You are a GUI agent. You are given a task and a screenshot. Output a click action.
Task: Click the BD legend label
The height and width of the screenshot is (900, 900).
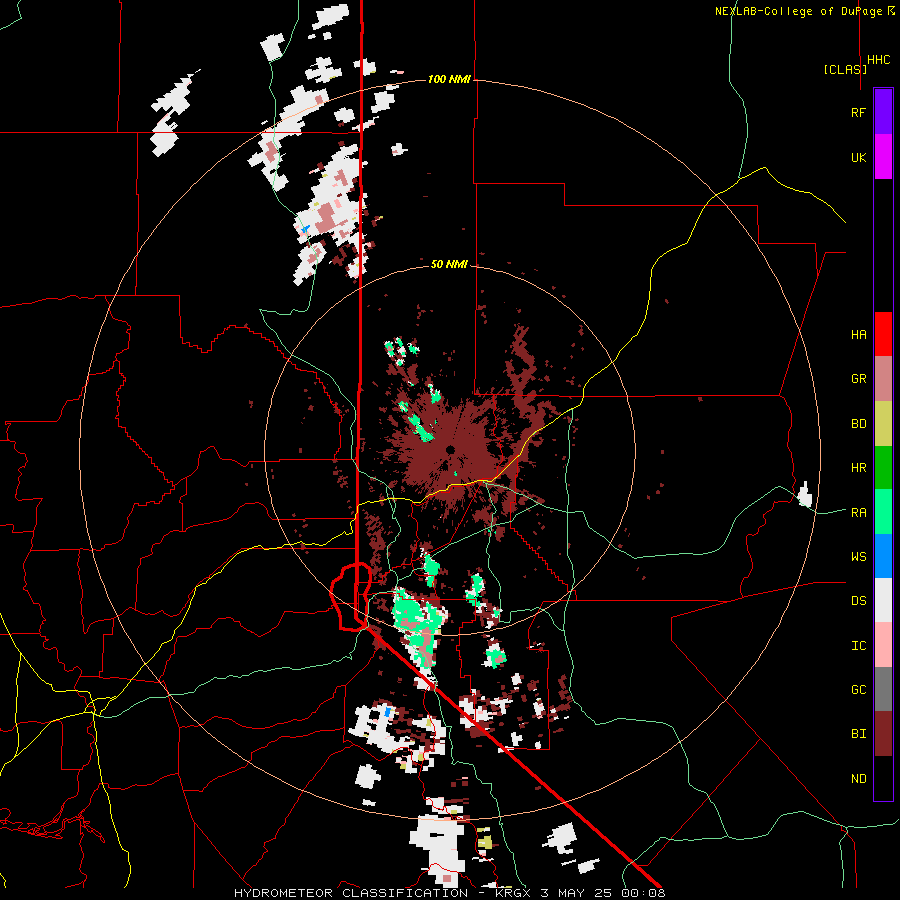click(858, 424)
